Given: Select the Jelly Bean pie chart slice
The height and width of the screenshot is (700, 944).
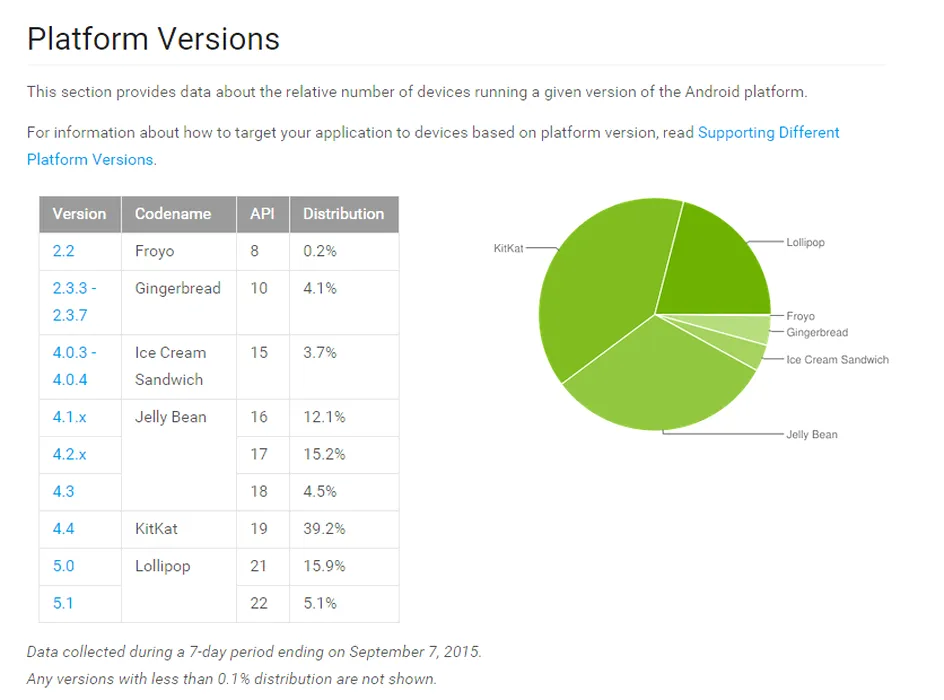Looking at the screenshot, I should pyautogui.click(x=656, y=385).
